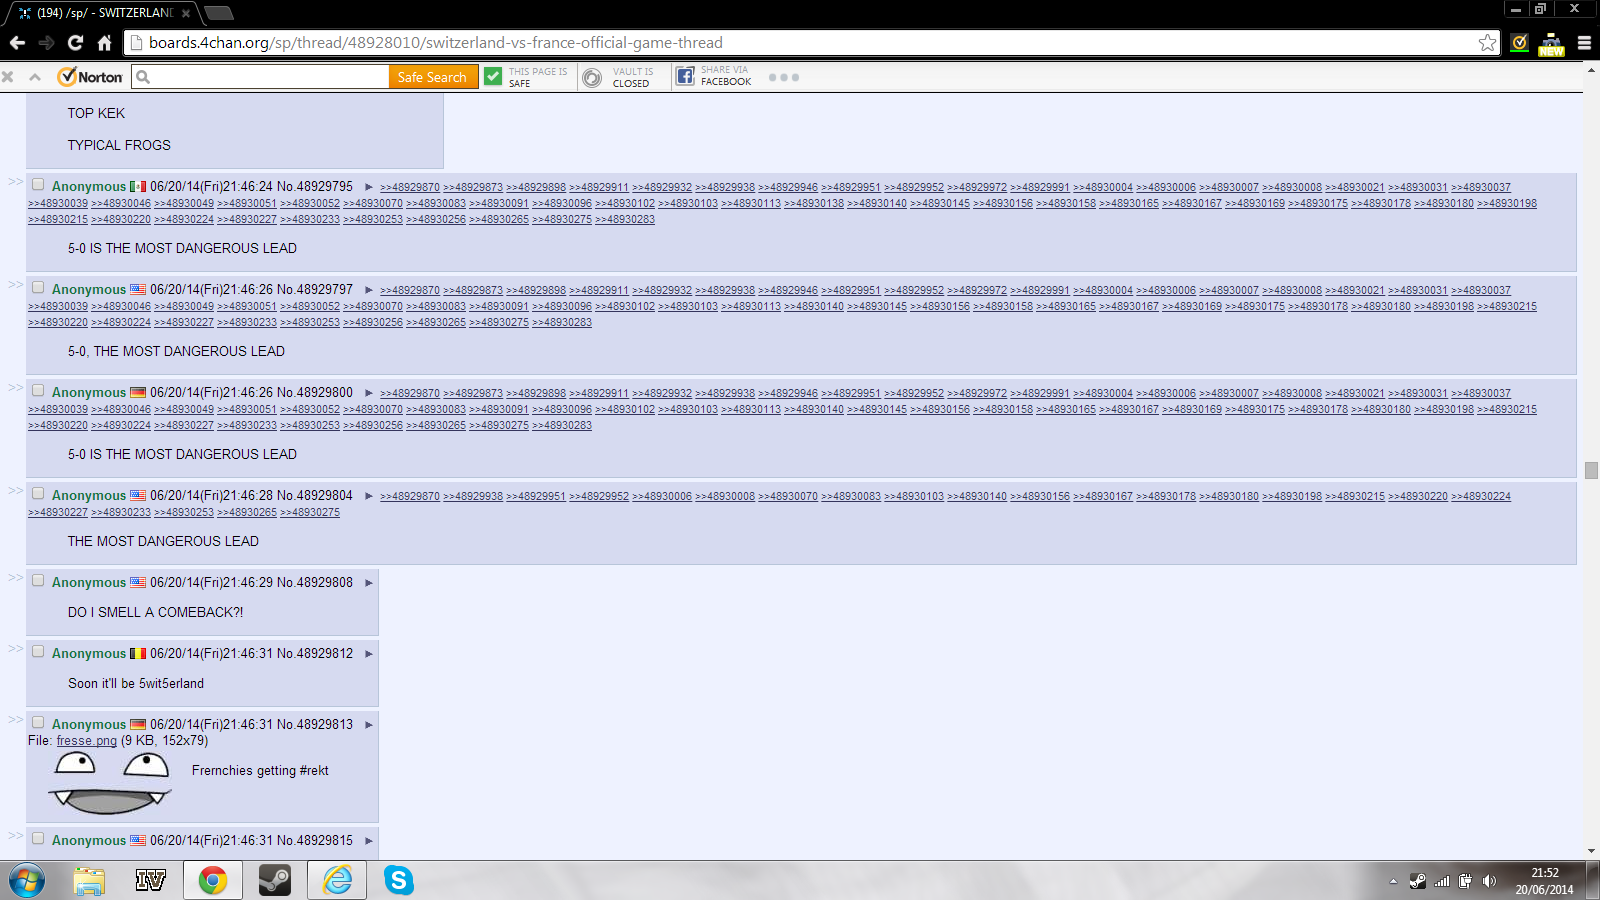Open Skype from the taskbar
1600x900 pixels.
click(x=398, y=881)
